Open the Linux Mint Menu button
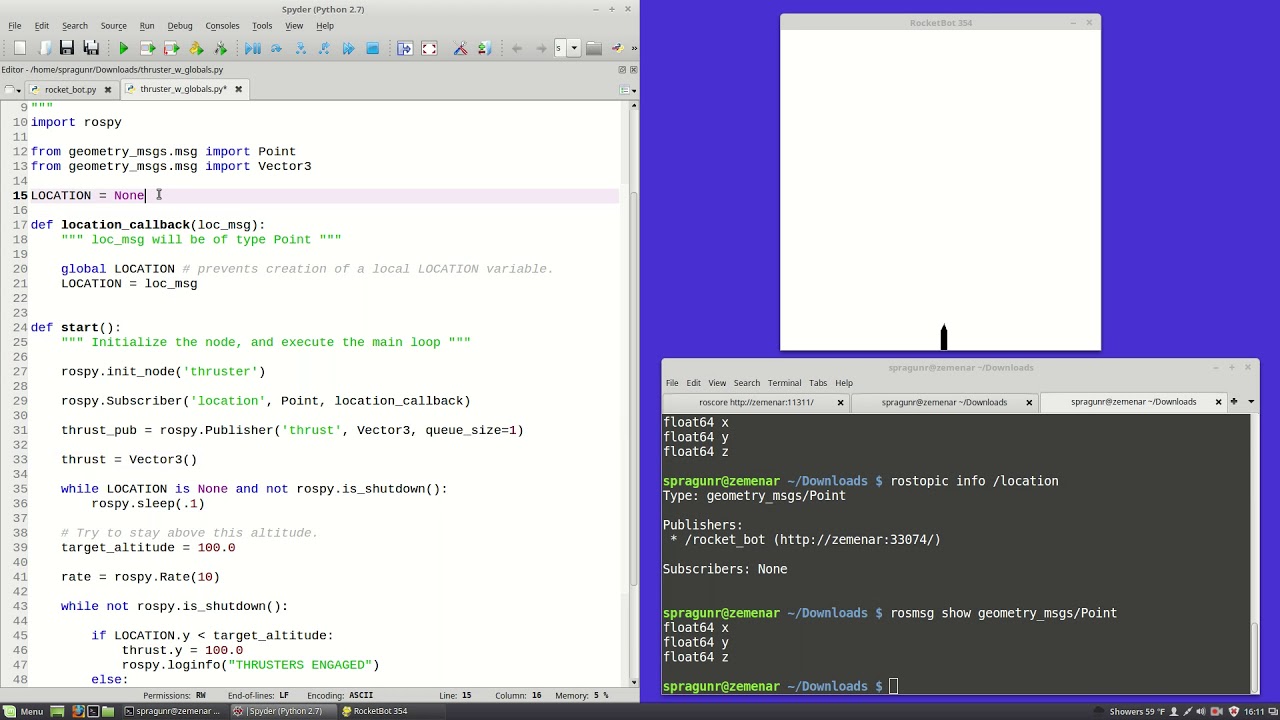 click(24, 711)
